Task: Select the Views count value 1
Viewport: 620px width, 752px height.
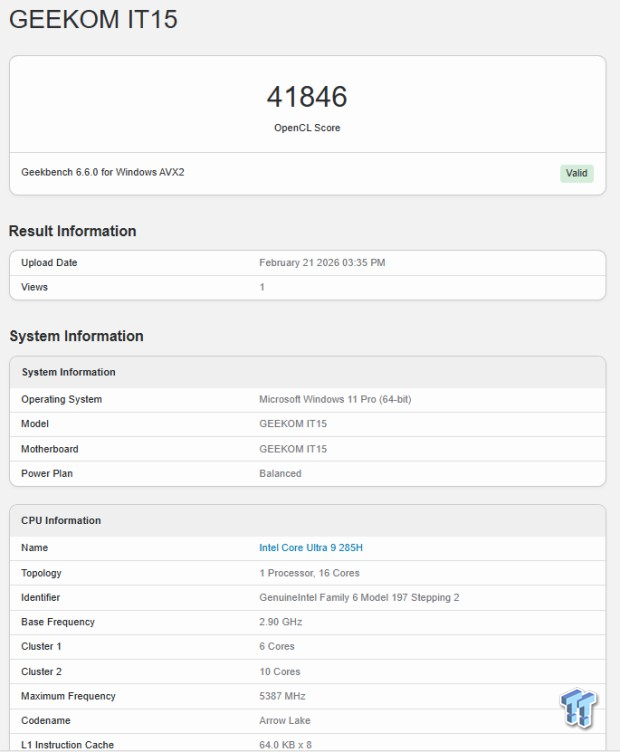Action: 262,287
